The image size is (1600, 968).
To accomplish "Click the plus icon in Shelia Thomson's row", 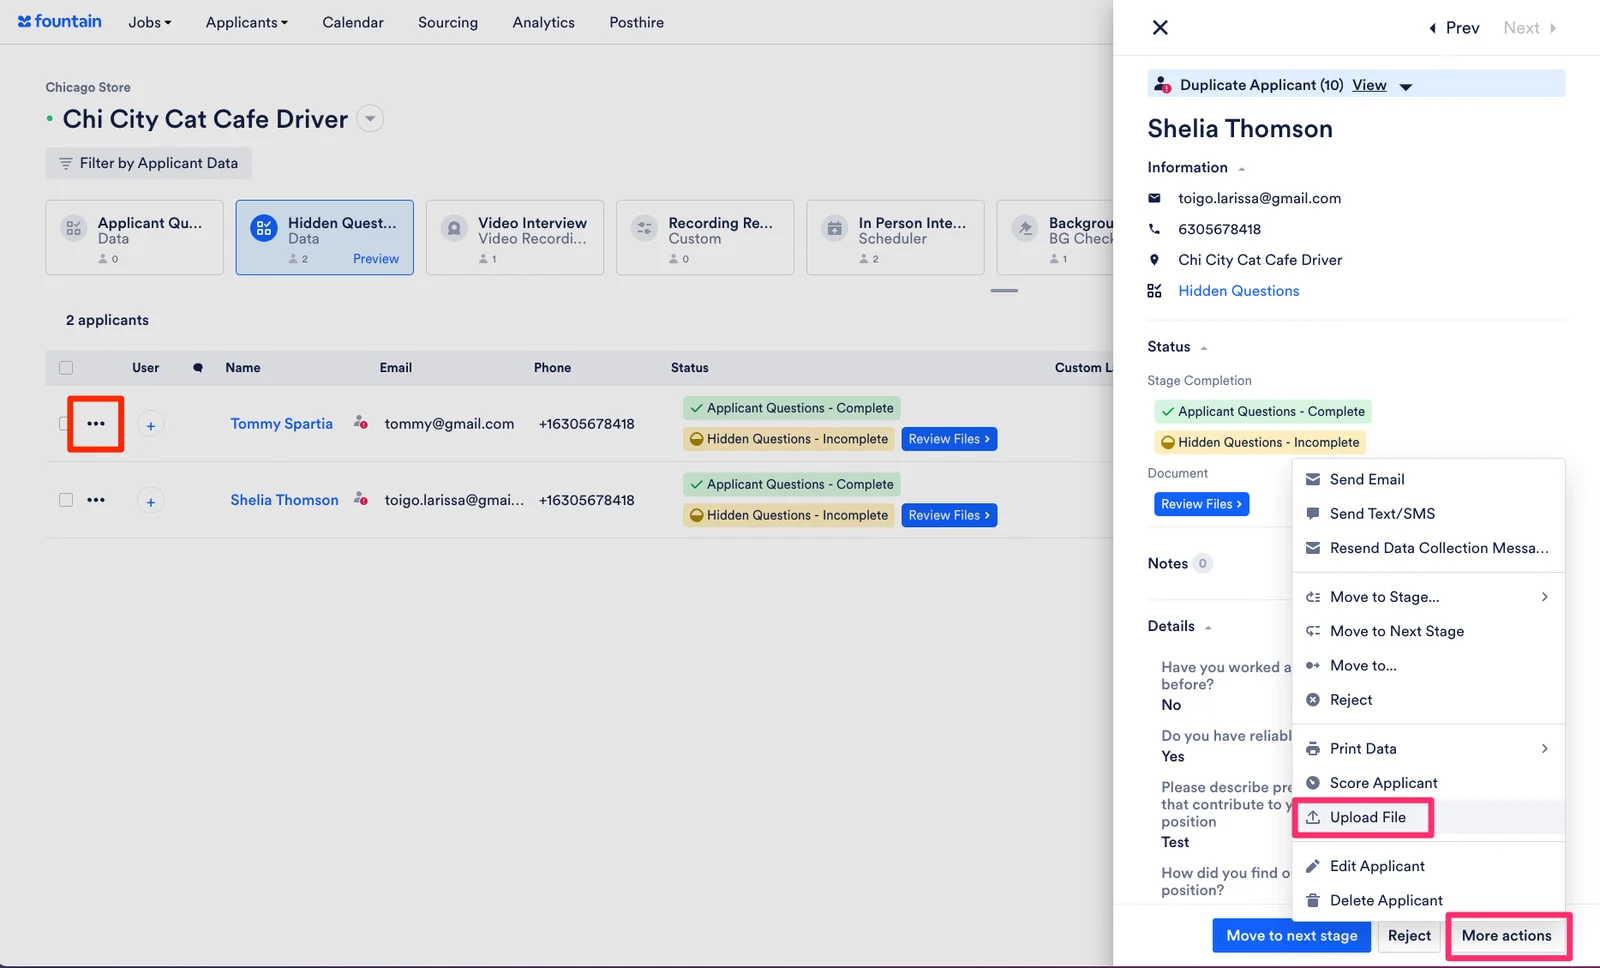I will [151, 501].
